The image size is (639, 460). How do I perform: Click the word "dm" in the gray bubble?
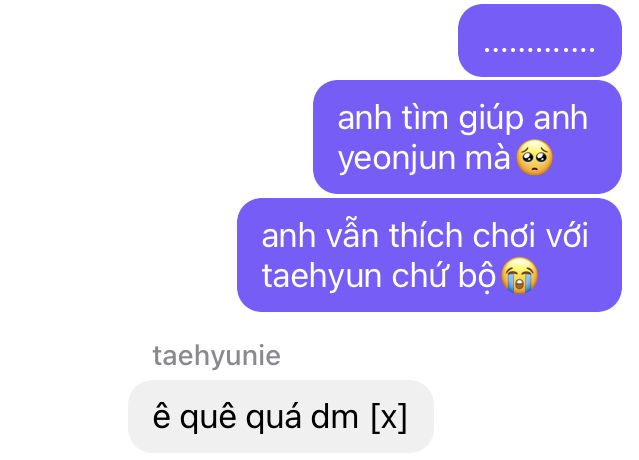click(x=335, y=417)
